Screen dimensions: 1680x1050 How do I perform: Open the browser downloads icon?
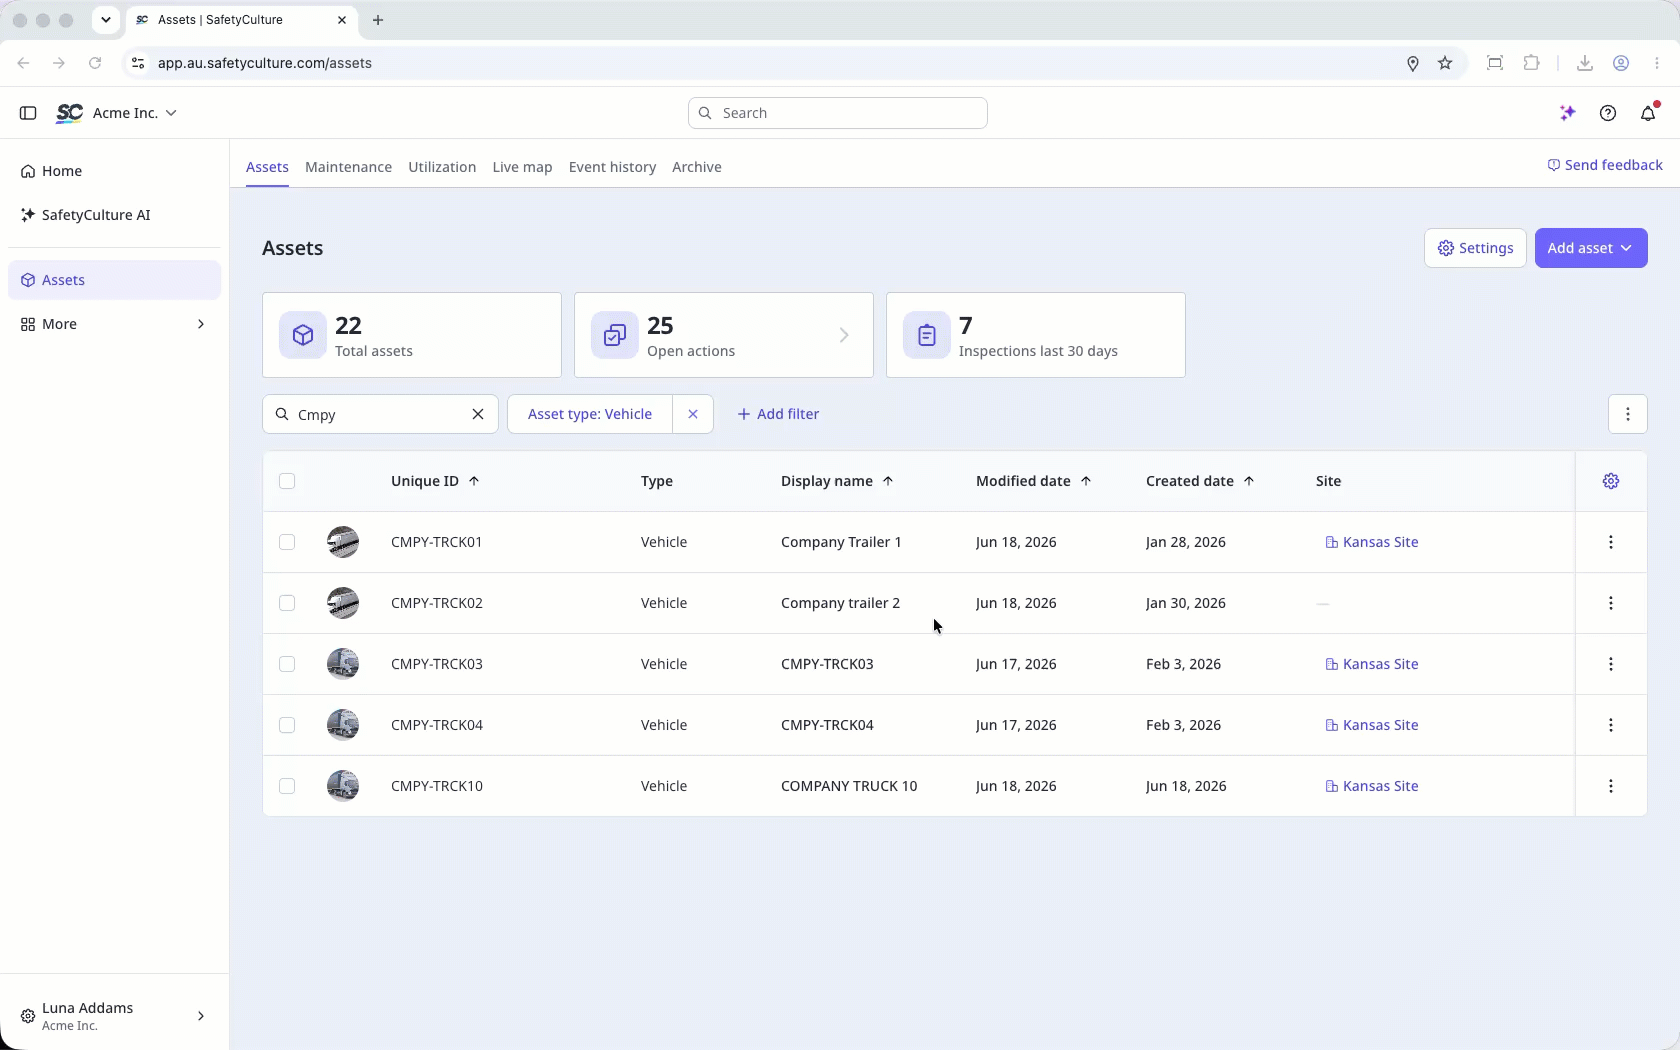point(1585,63)
